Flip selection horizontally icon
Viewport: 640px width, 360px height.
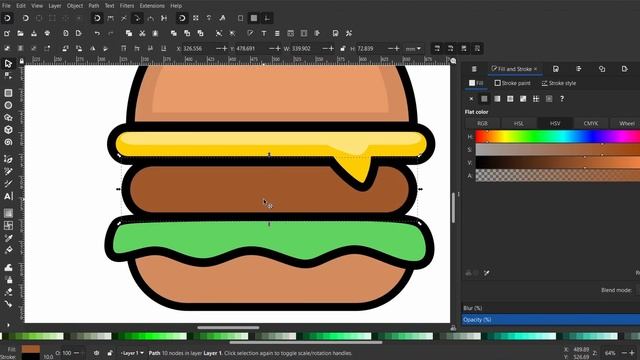(x=93, y=49)
